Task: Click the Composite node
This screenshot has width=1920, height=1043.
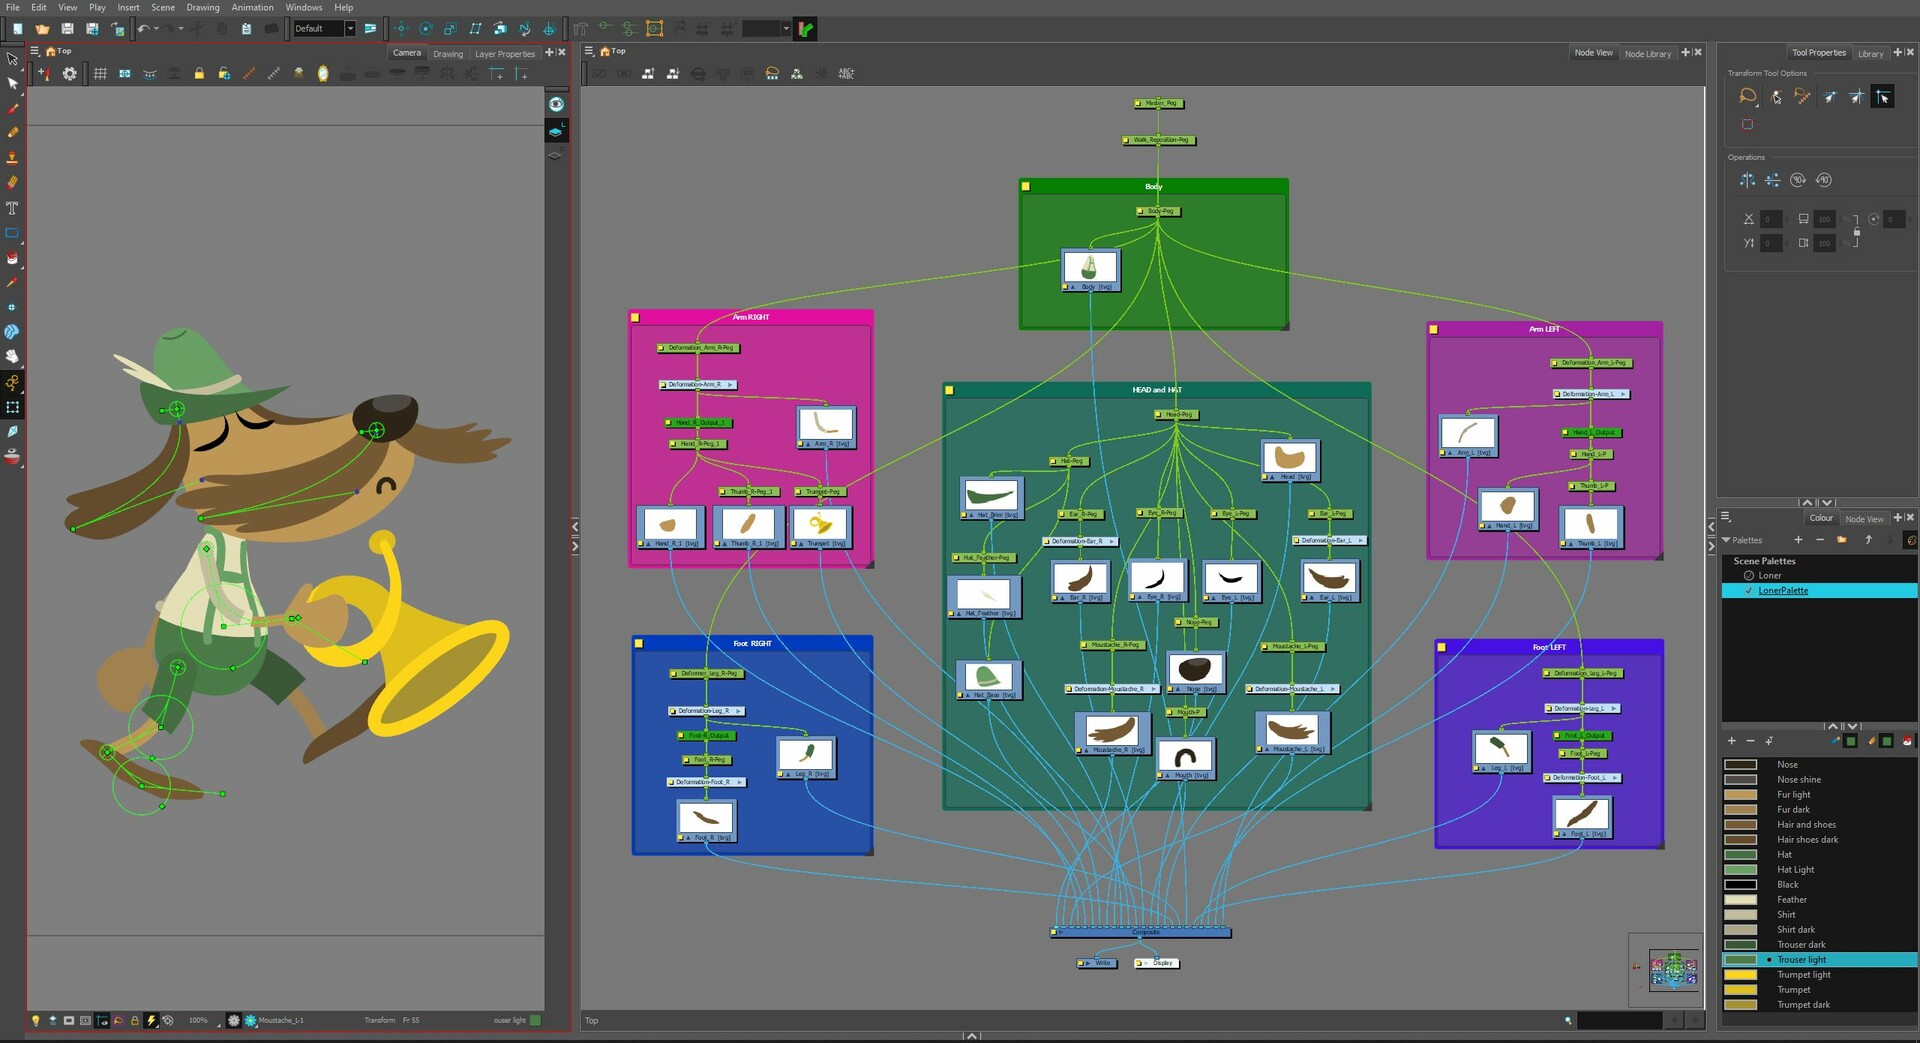Action: [x=1141, y=933]
